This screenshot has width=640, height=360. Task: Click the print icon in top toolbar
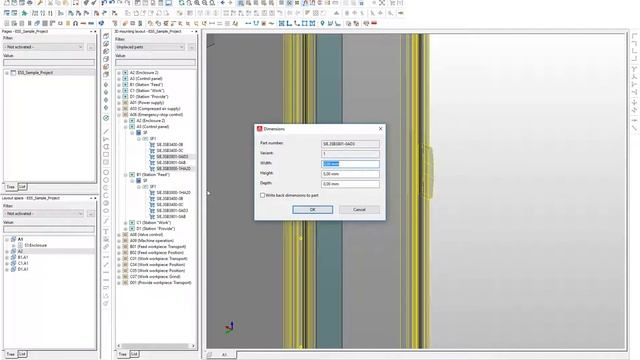pyautogui.click(x=29, y=3)
